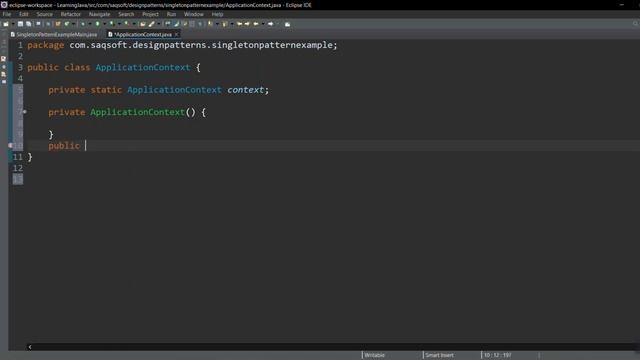Expand the External Tools dropdown arrow
Screen dimensions: 640x360
click(134, 24)
